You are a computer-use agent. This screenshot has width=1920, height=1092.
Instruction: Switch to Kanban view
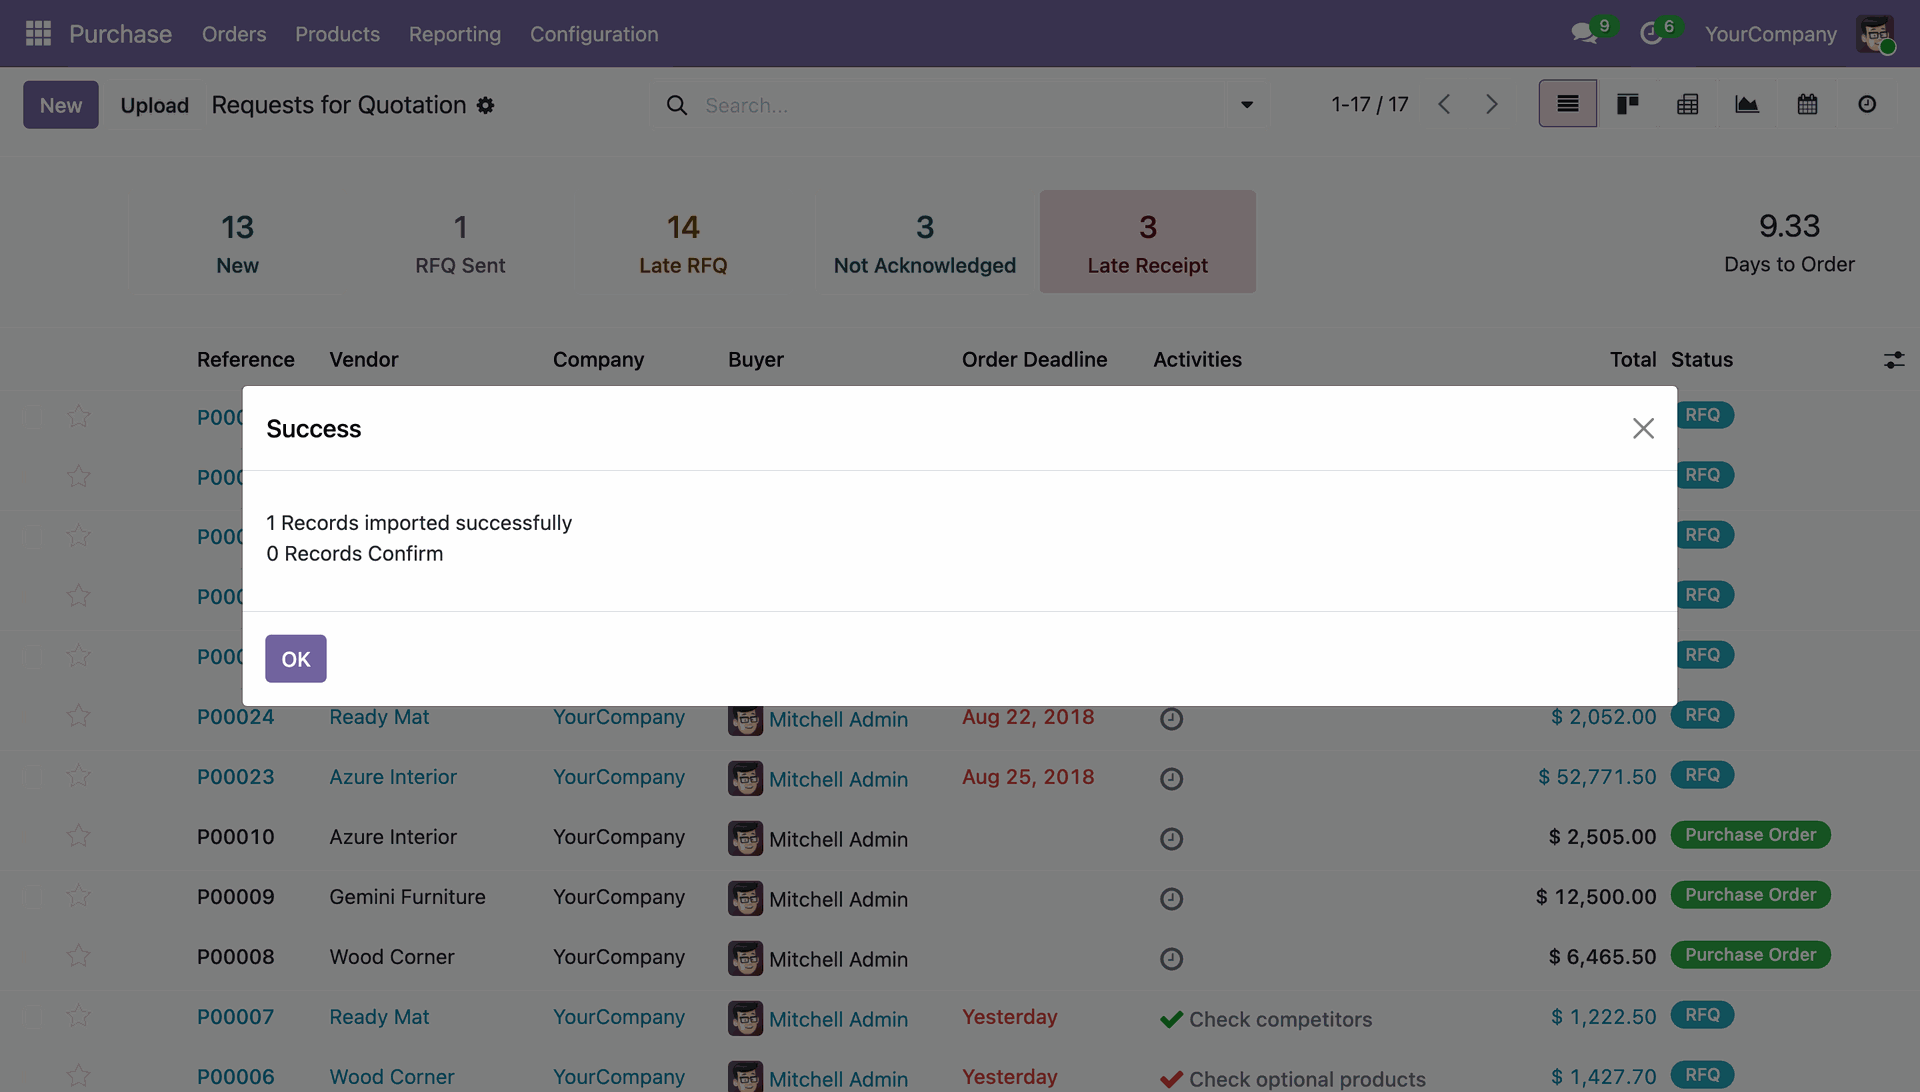[1627, 104]
